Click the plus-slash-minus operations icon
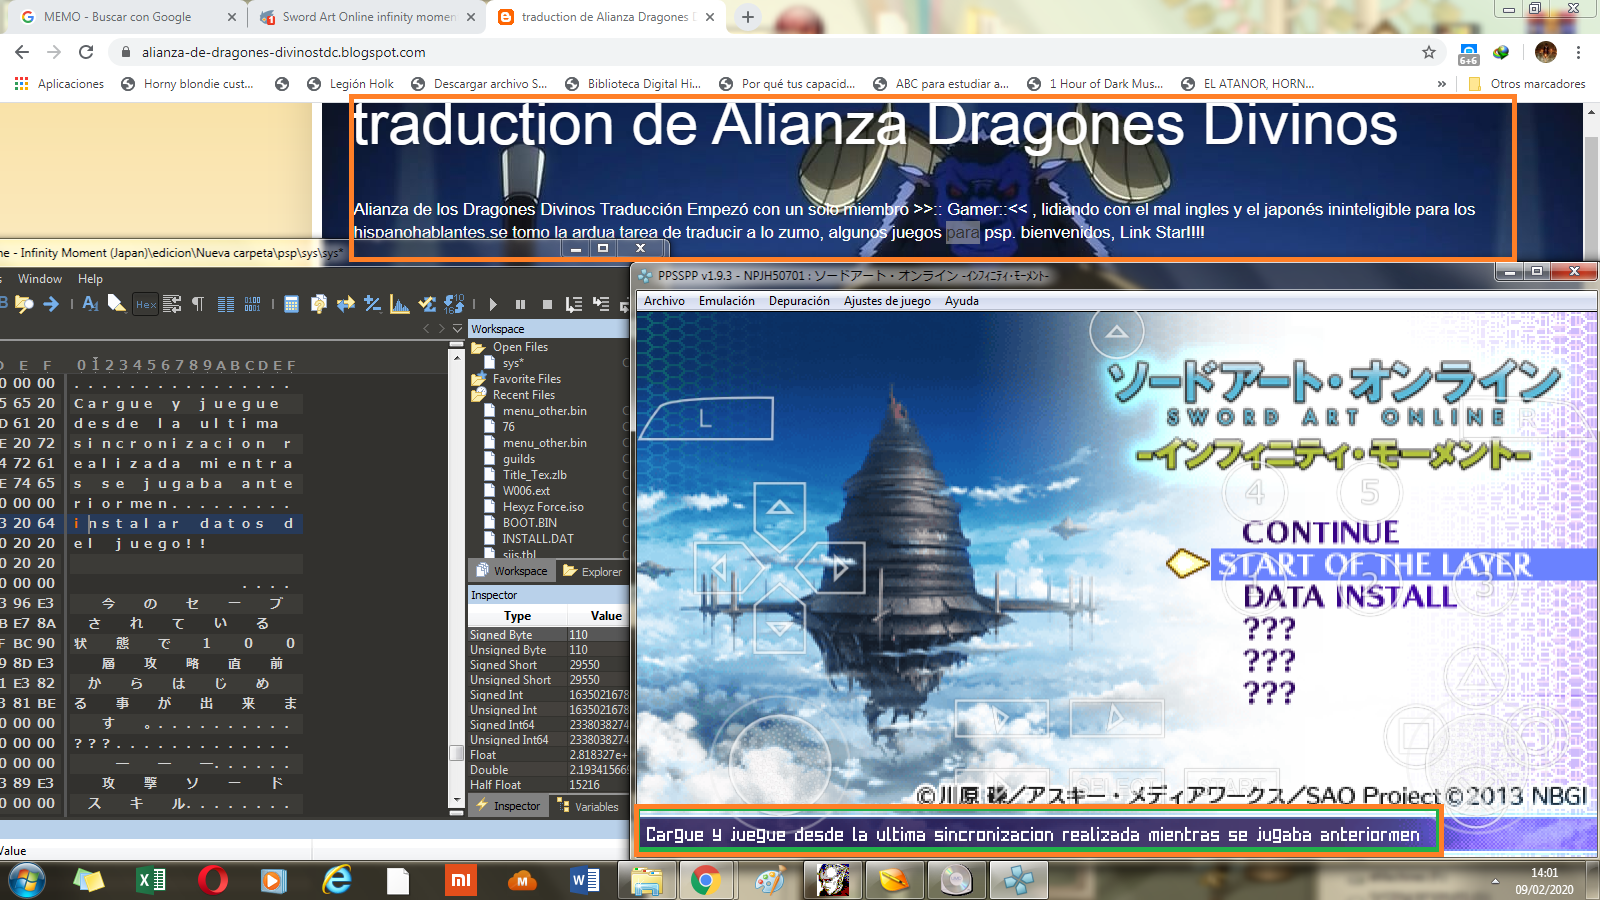Image resolution: width=1600 pixels, height=900 pixels. [x=372, y=304]
